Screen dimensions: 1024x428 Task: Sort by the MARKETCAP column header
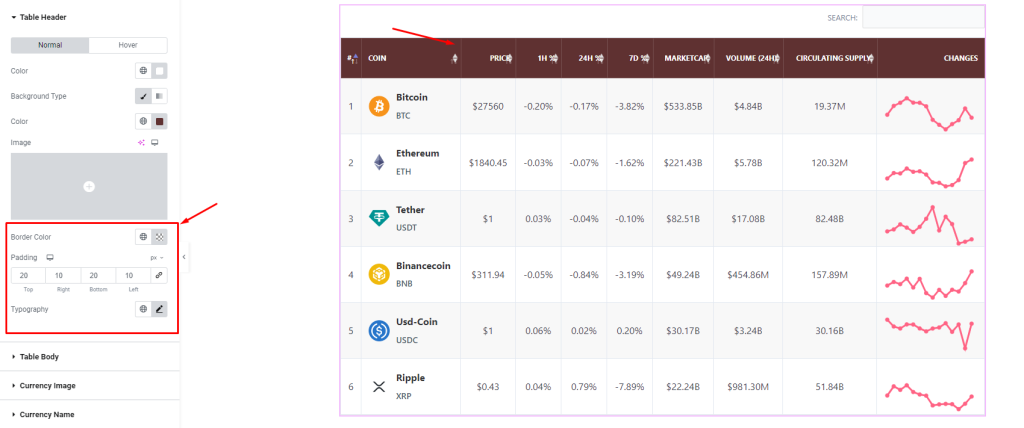683,58
